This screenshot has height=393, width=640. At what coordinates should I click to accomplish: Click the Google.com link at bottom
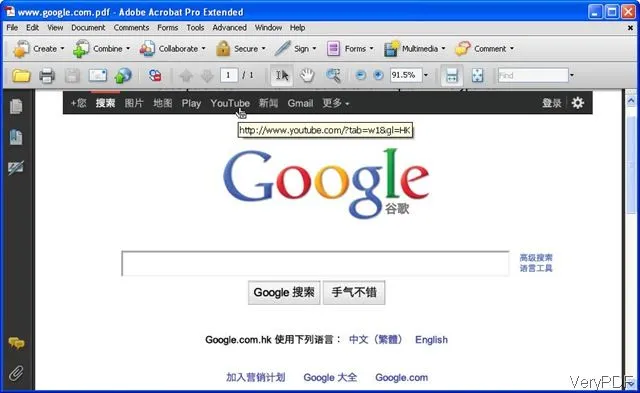pyautogui.click(x=402, y=377)
